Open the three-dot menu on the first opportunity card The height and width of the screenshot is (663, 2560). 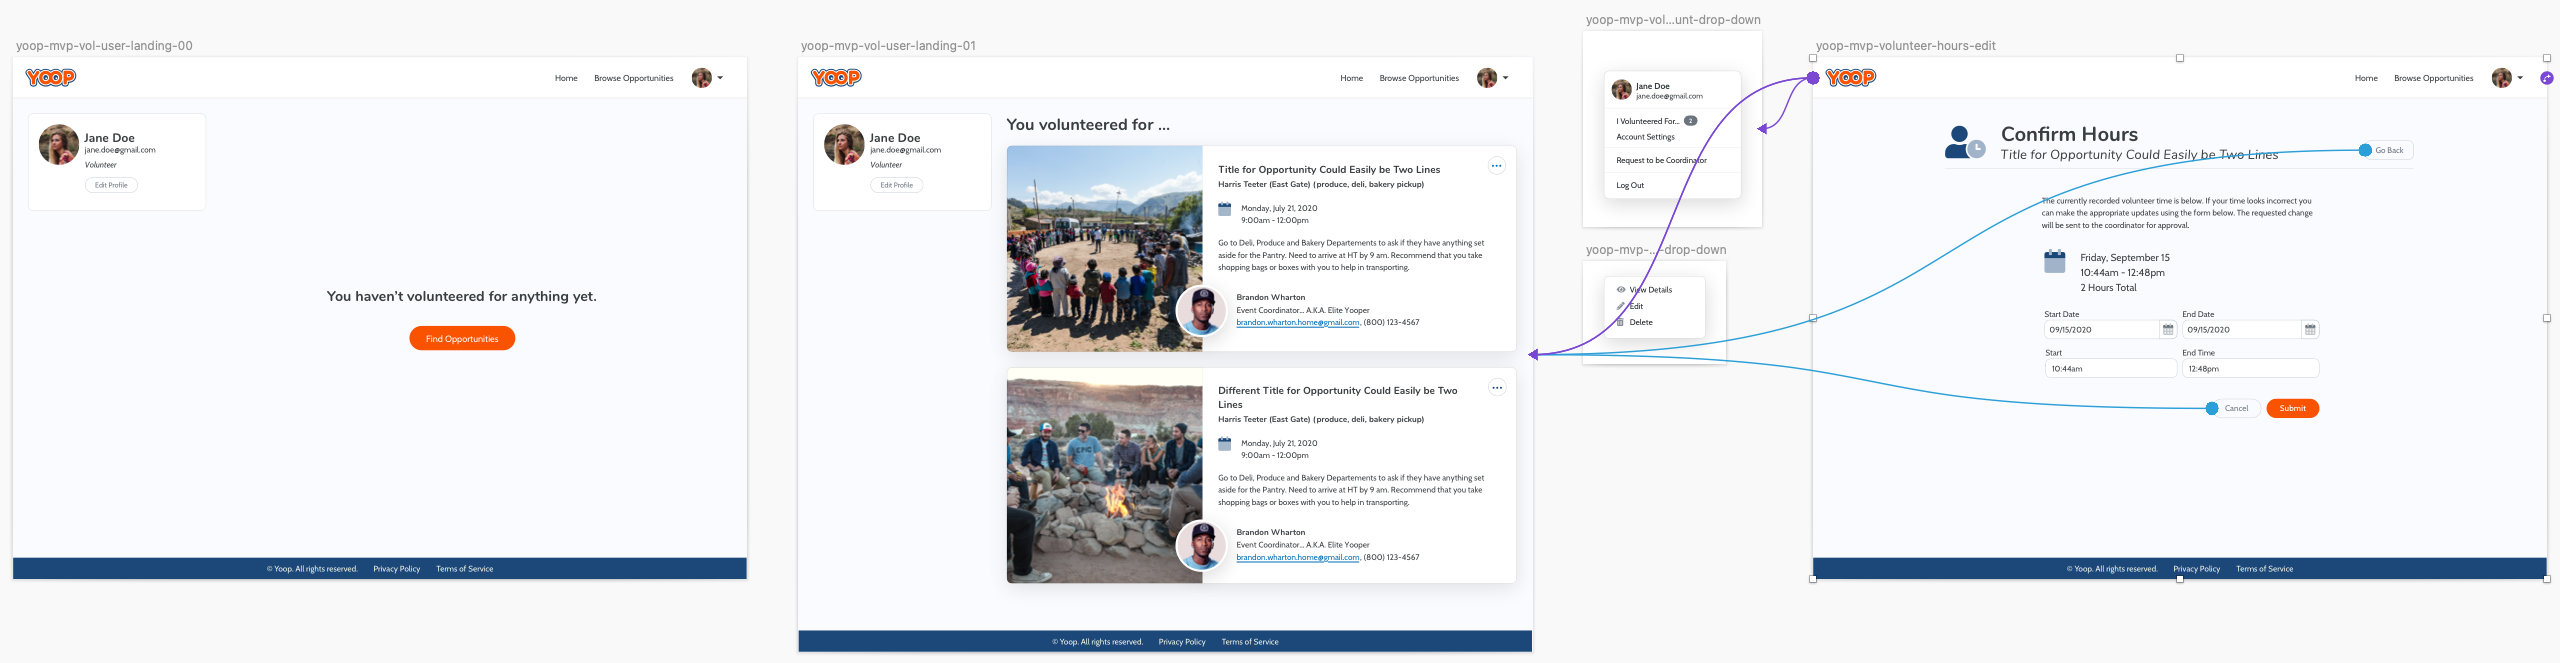coord(1496,166)
